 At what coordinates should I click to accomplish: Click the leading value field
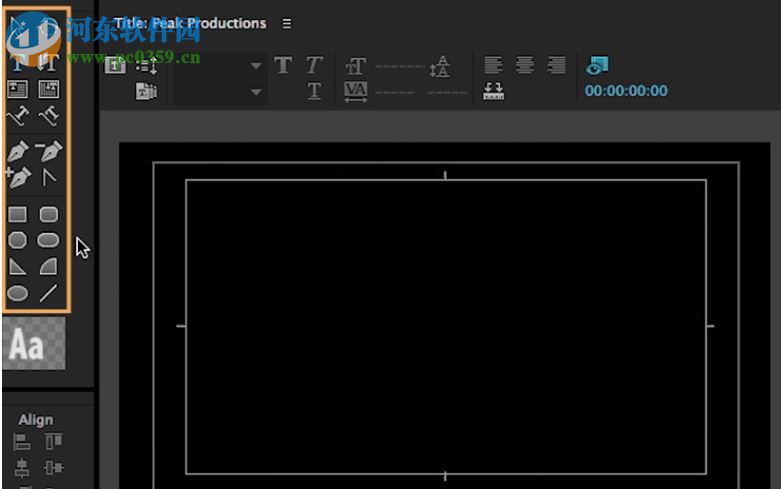pos(447,92)
